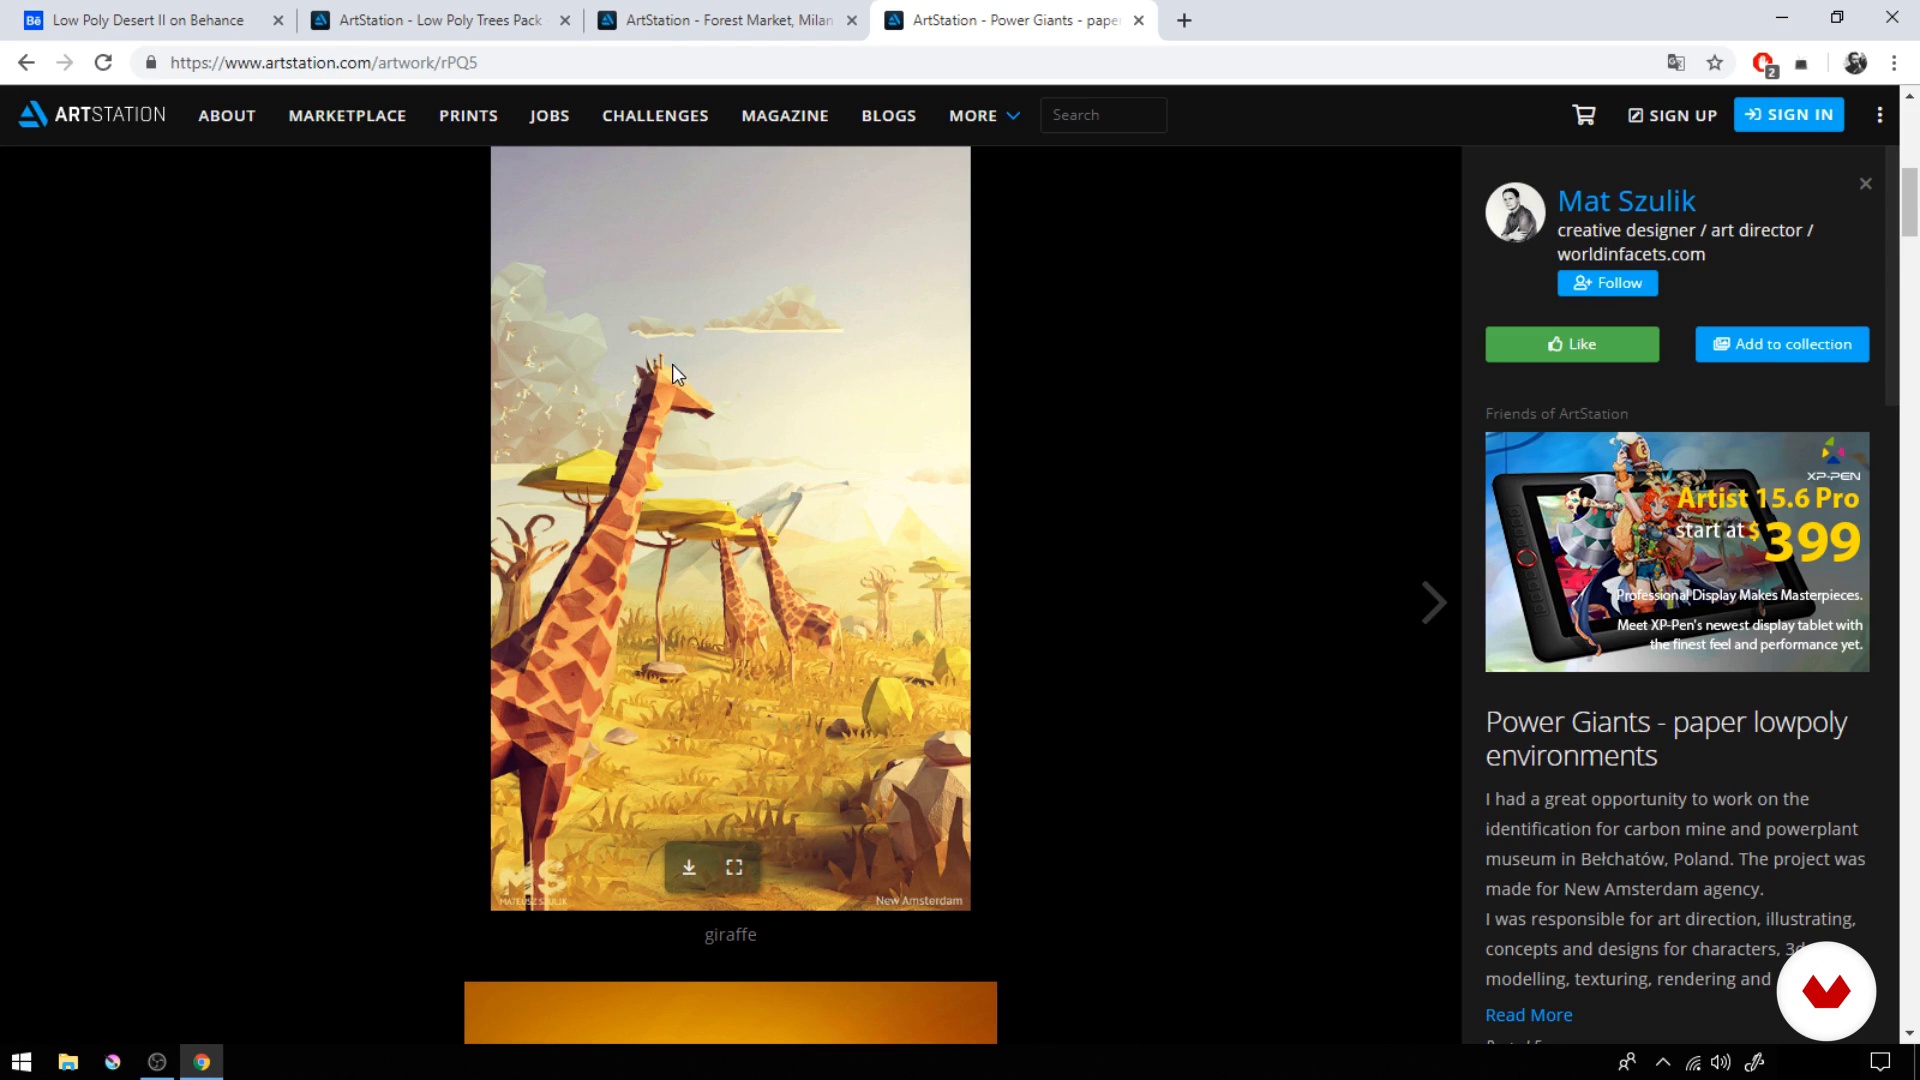1920x1080 pixels.
Task: Close the Power Giants tab
Action: coord(1138,20)
